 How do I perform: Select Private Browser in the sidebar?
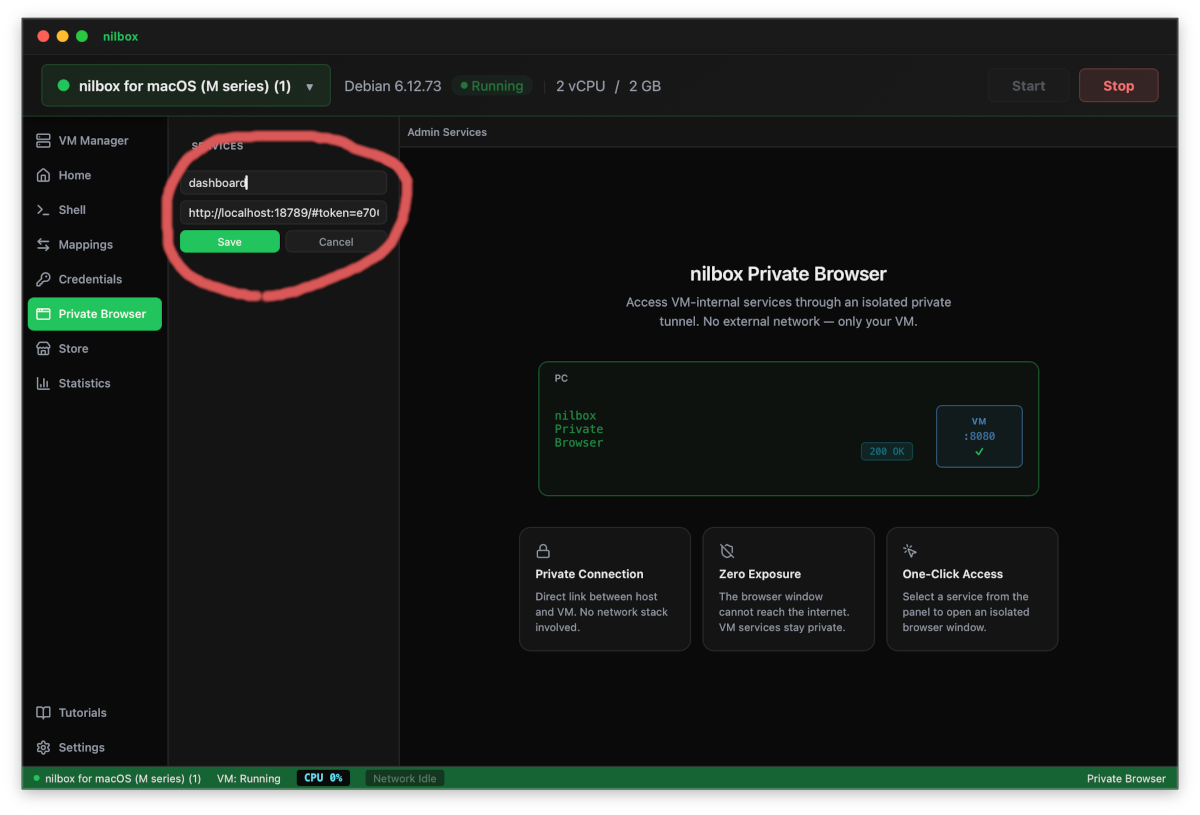click(x=94, y=314)
